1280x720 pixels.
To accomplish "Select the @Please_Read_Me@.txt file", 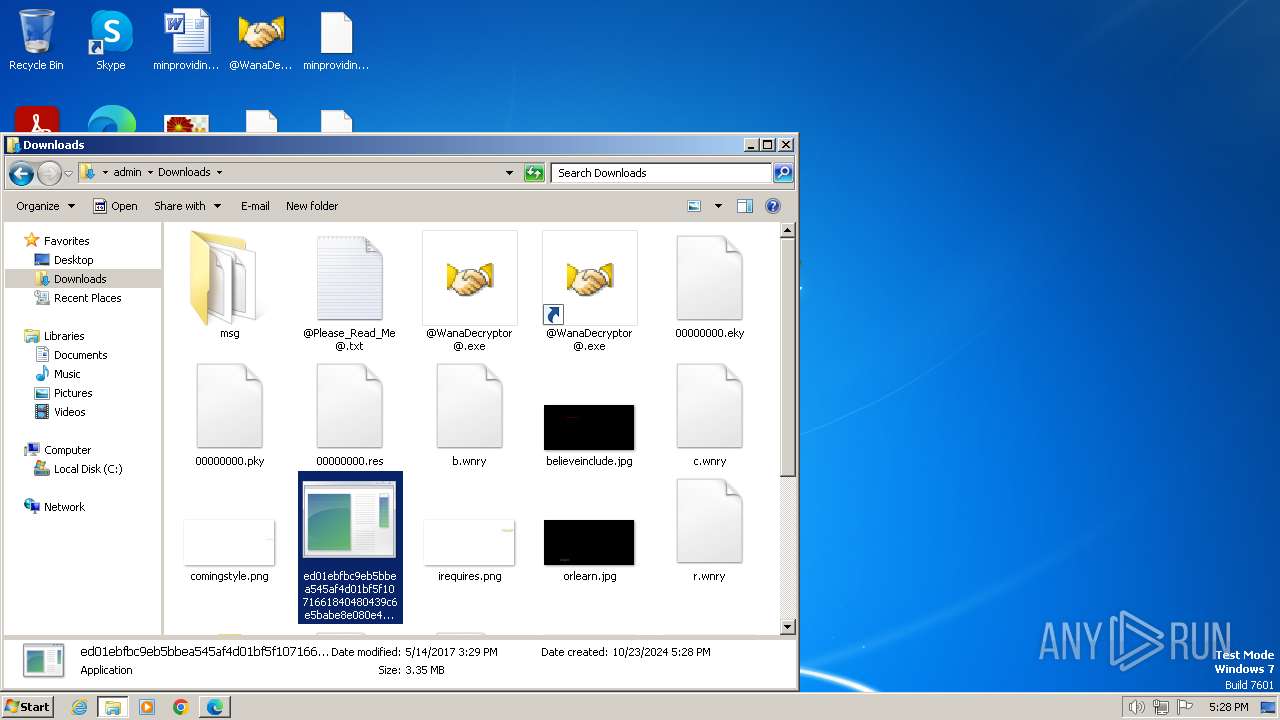I will 349,291.
